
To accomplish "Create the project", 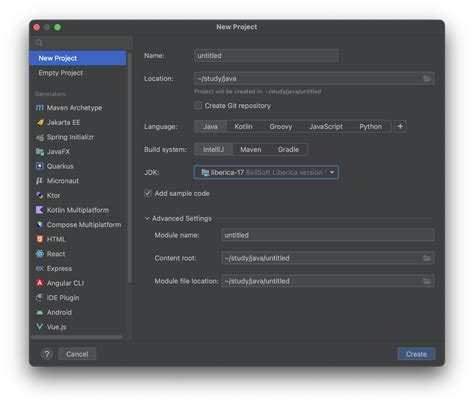I will pyautogui.click(x=416, y=354).
